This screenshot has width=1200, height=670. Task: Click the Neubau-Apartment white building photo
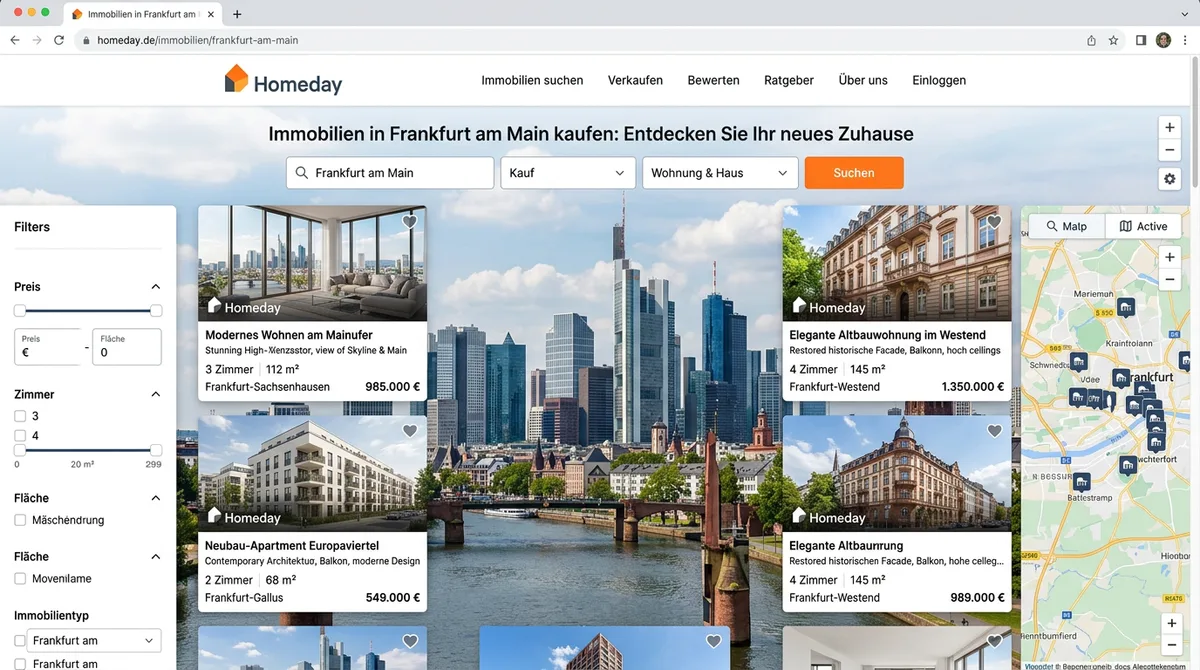click(x=312, y=474)
